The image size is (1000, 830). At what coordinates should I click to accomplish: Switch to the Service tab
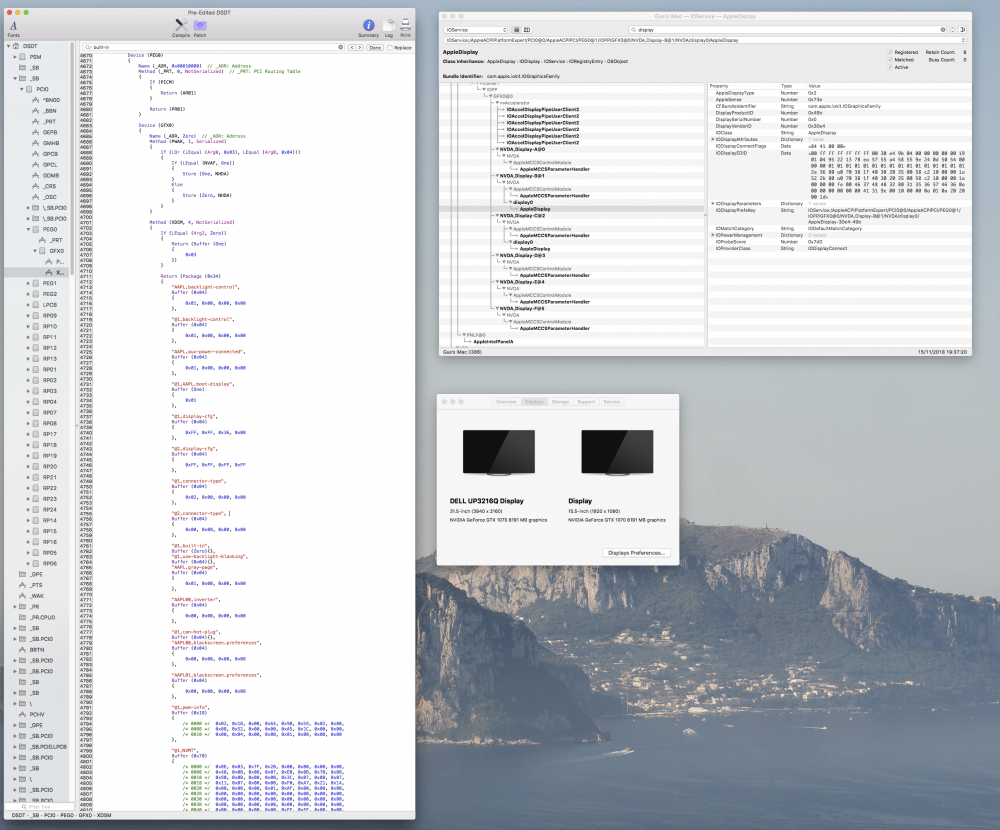pos(612,402)
